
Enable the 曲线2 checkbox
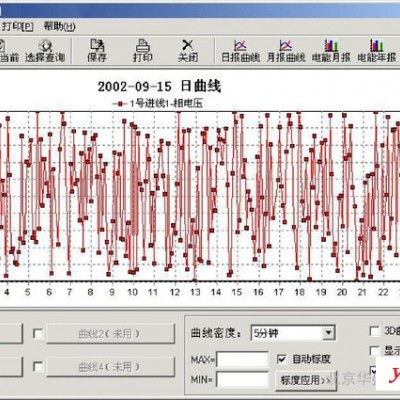(38, 333)
